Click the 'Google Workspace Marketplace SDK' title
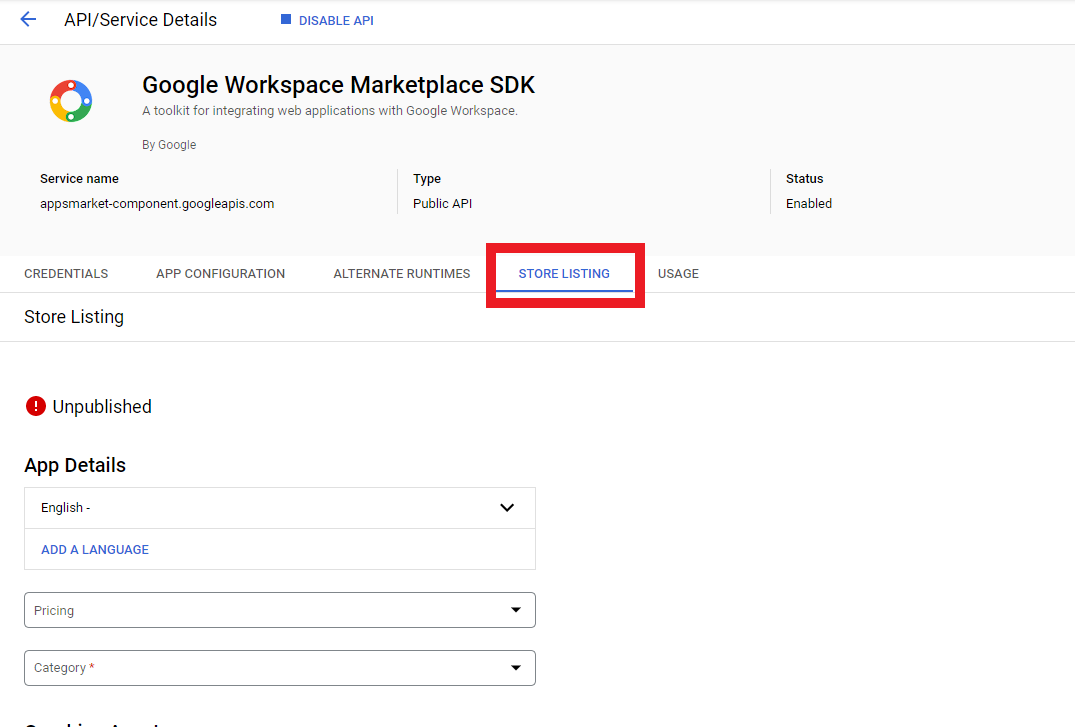The image size is (1075, 727). [x=338, y=85]
